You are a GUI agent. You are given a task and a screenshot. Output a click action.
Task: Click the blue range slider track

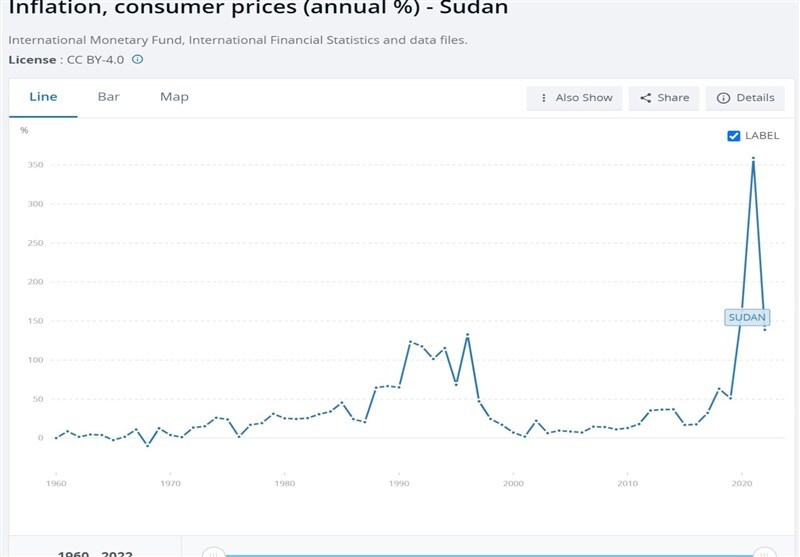[x=488, y=553]
